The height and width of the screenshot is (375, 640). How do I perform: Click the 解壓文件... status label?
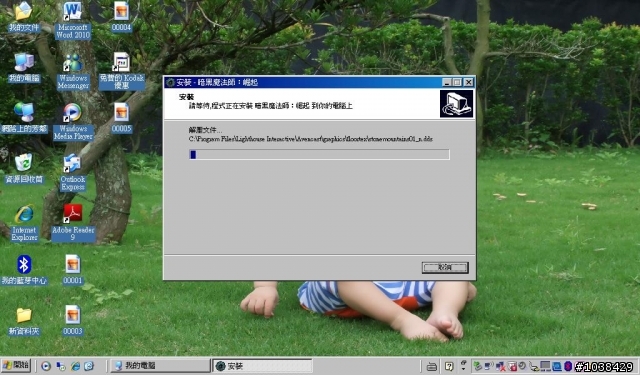(205, 130)
